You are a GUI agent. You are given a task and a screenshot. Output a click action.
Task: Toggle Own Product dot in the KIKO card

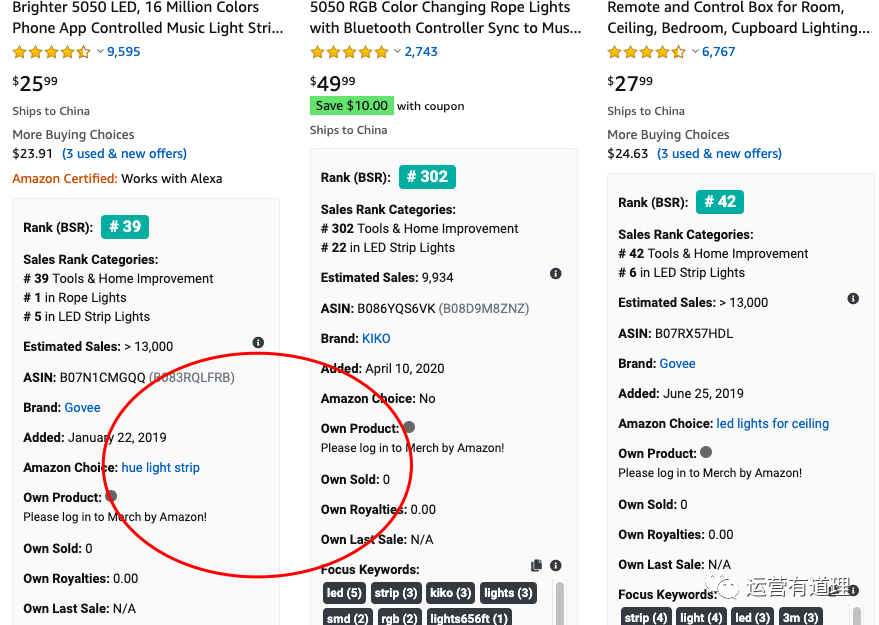coord(408,427)
